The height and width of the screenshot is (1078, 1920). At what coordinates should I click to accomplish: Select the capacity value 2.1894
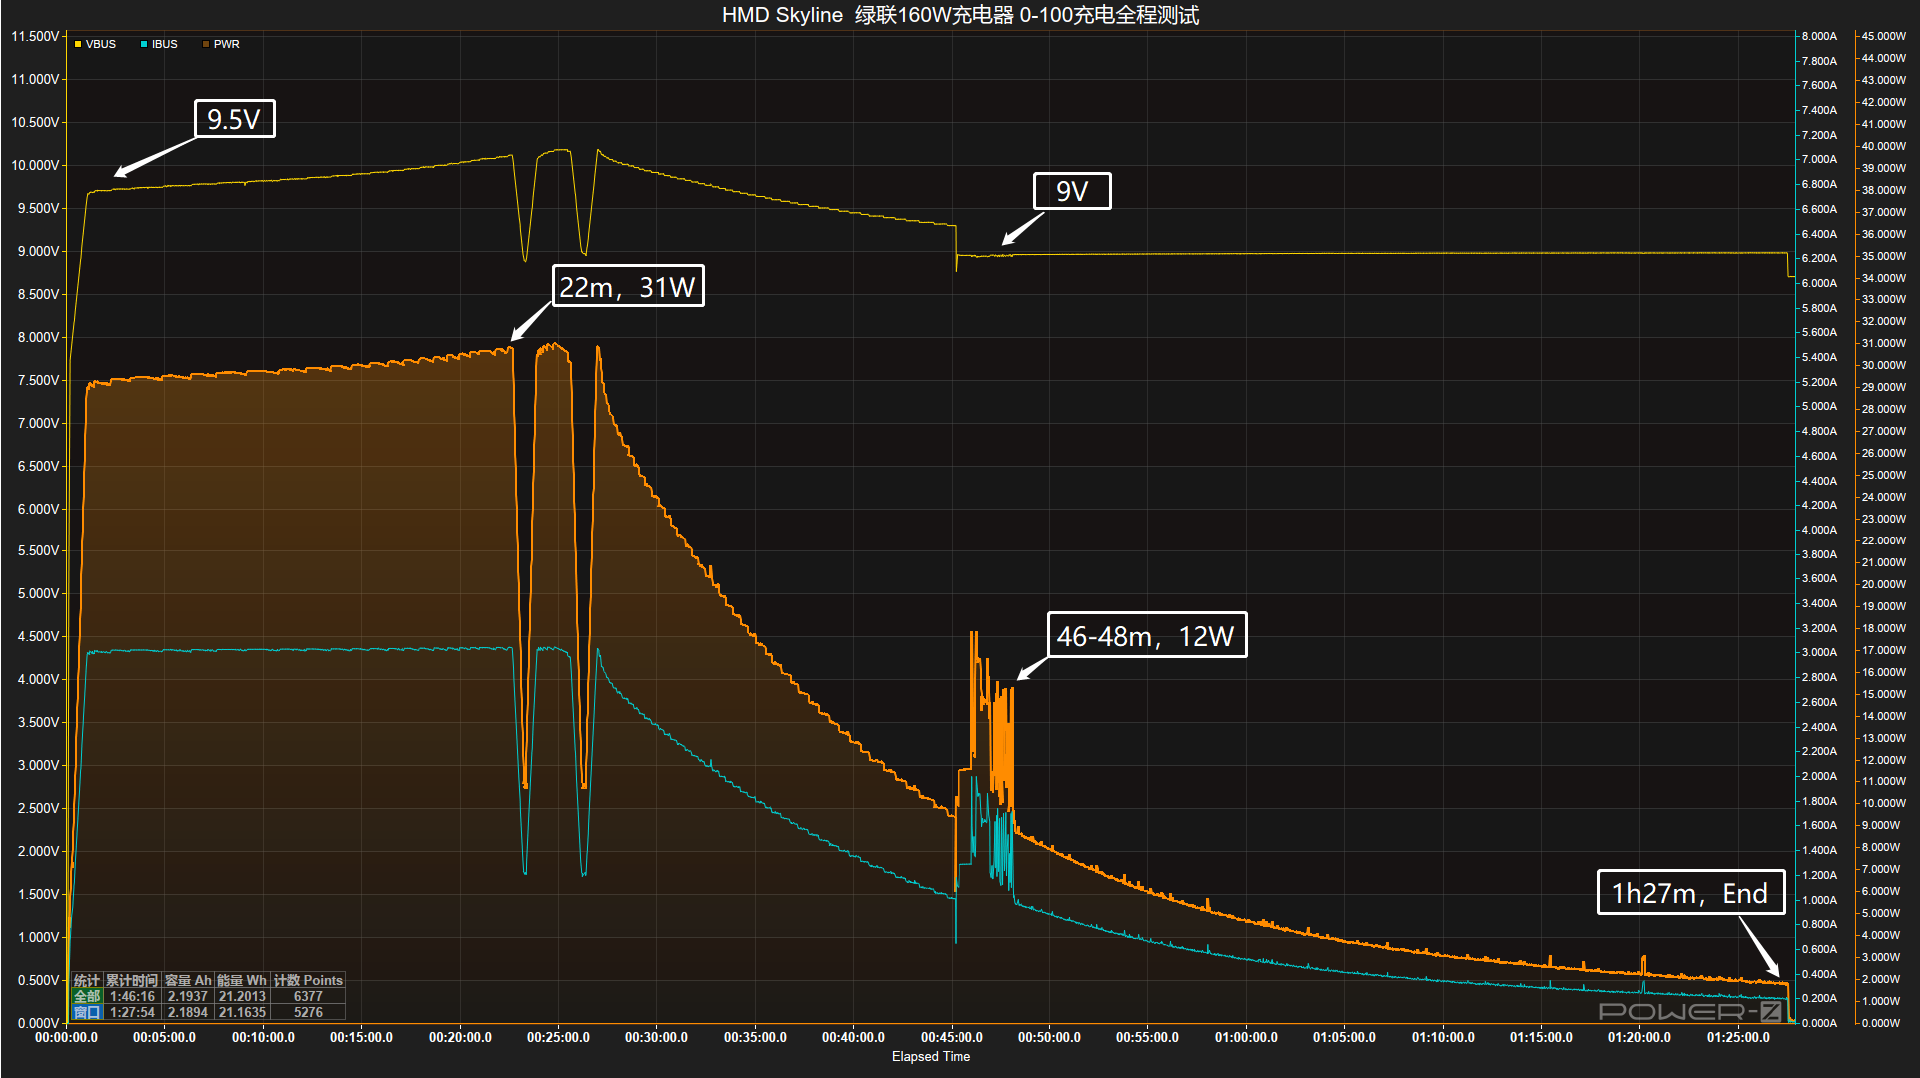(x=188, y=1012)
